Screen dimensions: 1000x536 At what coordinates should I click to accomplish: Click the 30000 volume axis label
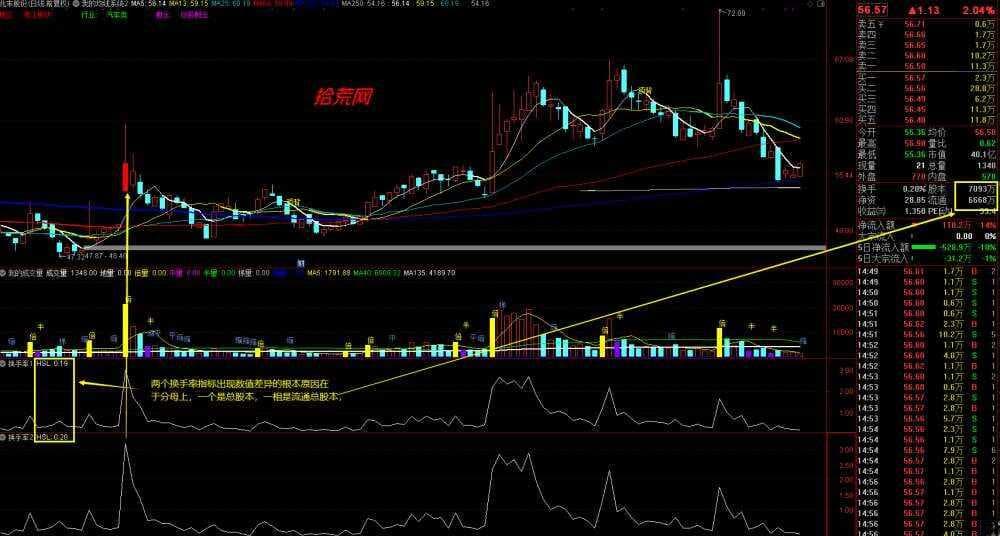coord(842,283)
